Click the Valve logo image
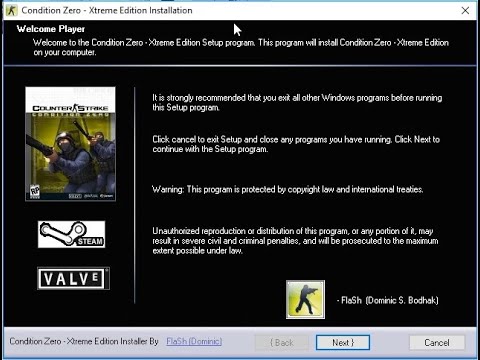The height and width of the screenshot is (360, 480). point(73,278)
